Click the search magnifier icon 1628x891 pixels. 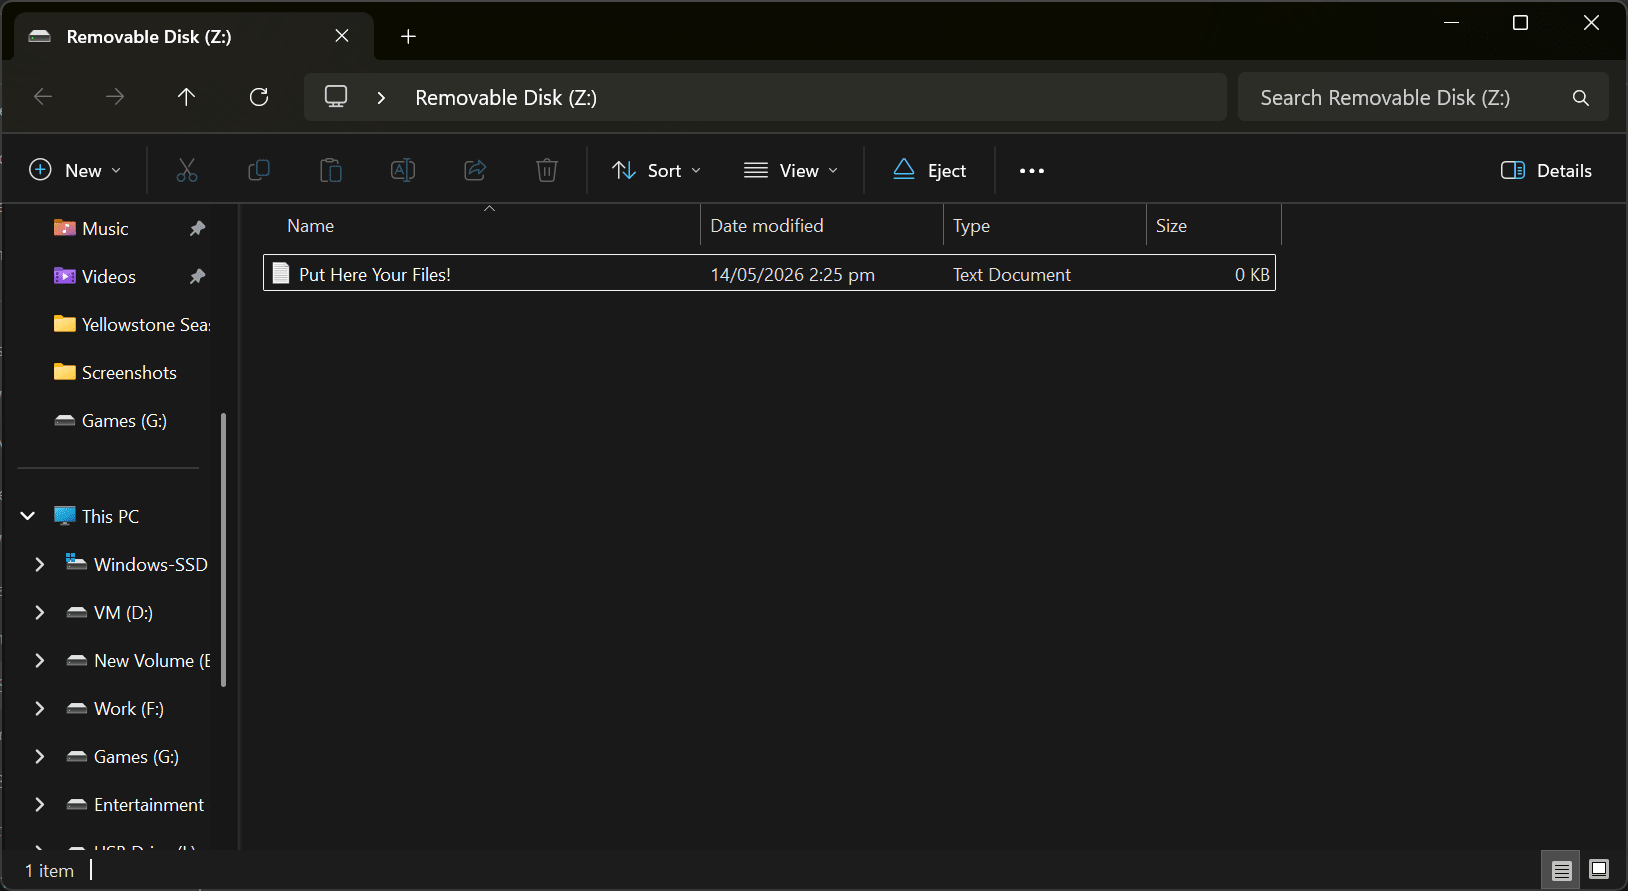[x=1580, y=98]
